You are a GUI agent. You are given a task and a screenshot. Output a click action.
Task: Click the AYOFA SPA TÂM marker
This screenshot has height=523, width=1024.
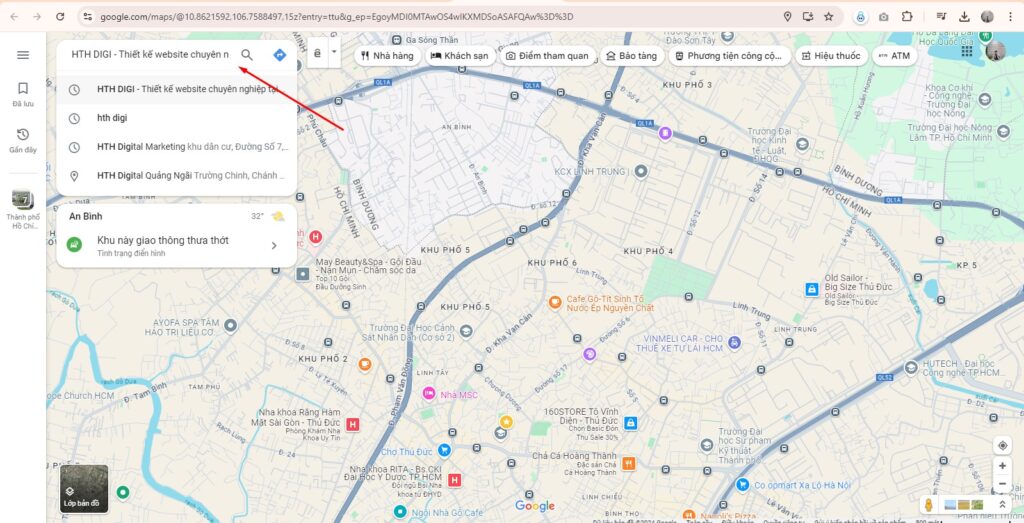tap(230, 325)
